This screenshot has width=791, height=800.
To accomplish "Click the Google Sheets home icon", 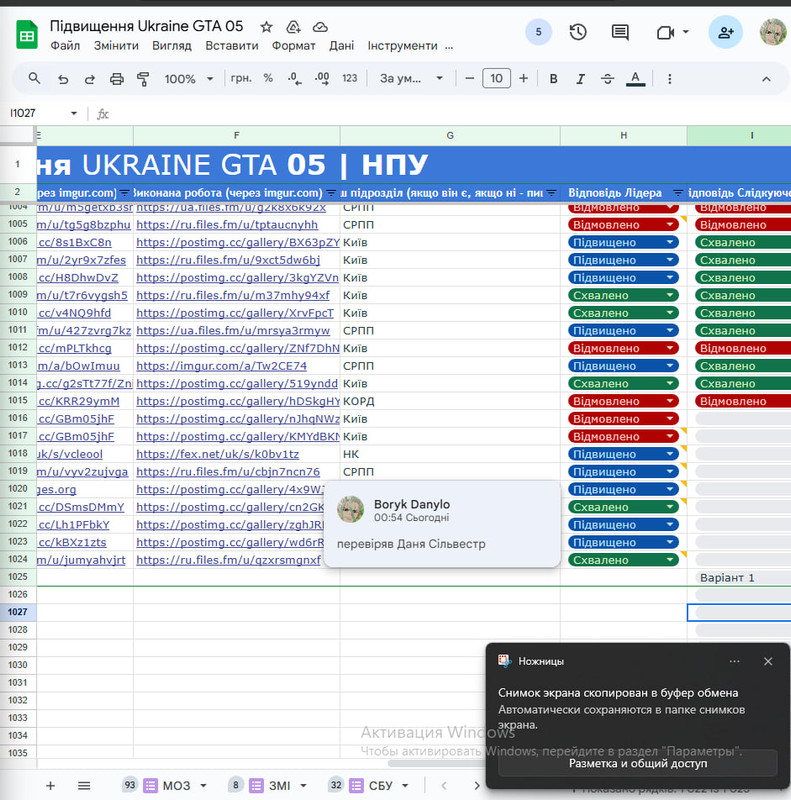I will [27, 35].
